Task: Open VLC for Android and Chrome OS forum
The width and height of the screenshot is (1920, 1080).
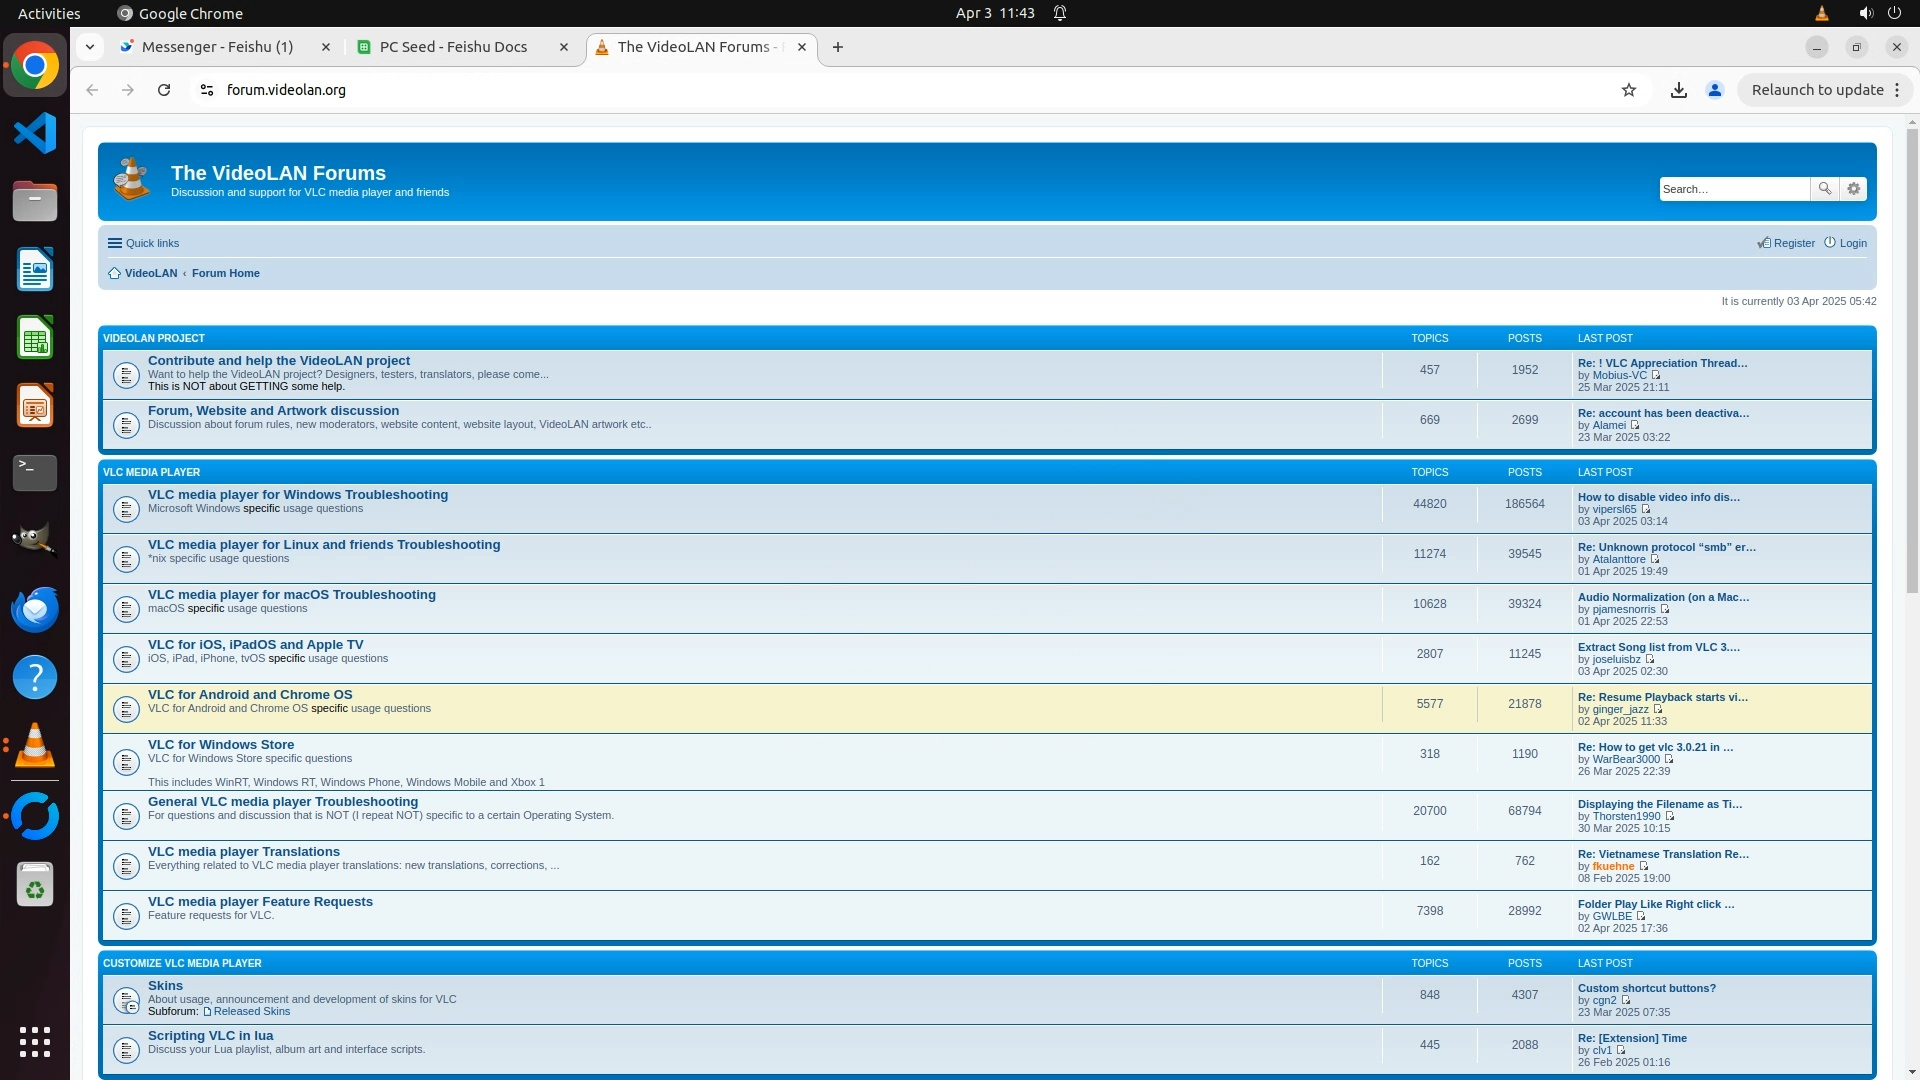Action: click(250, 694)
